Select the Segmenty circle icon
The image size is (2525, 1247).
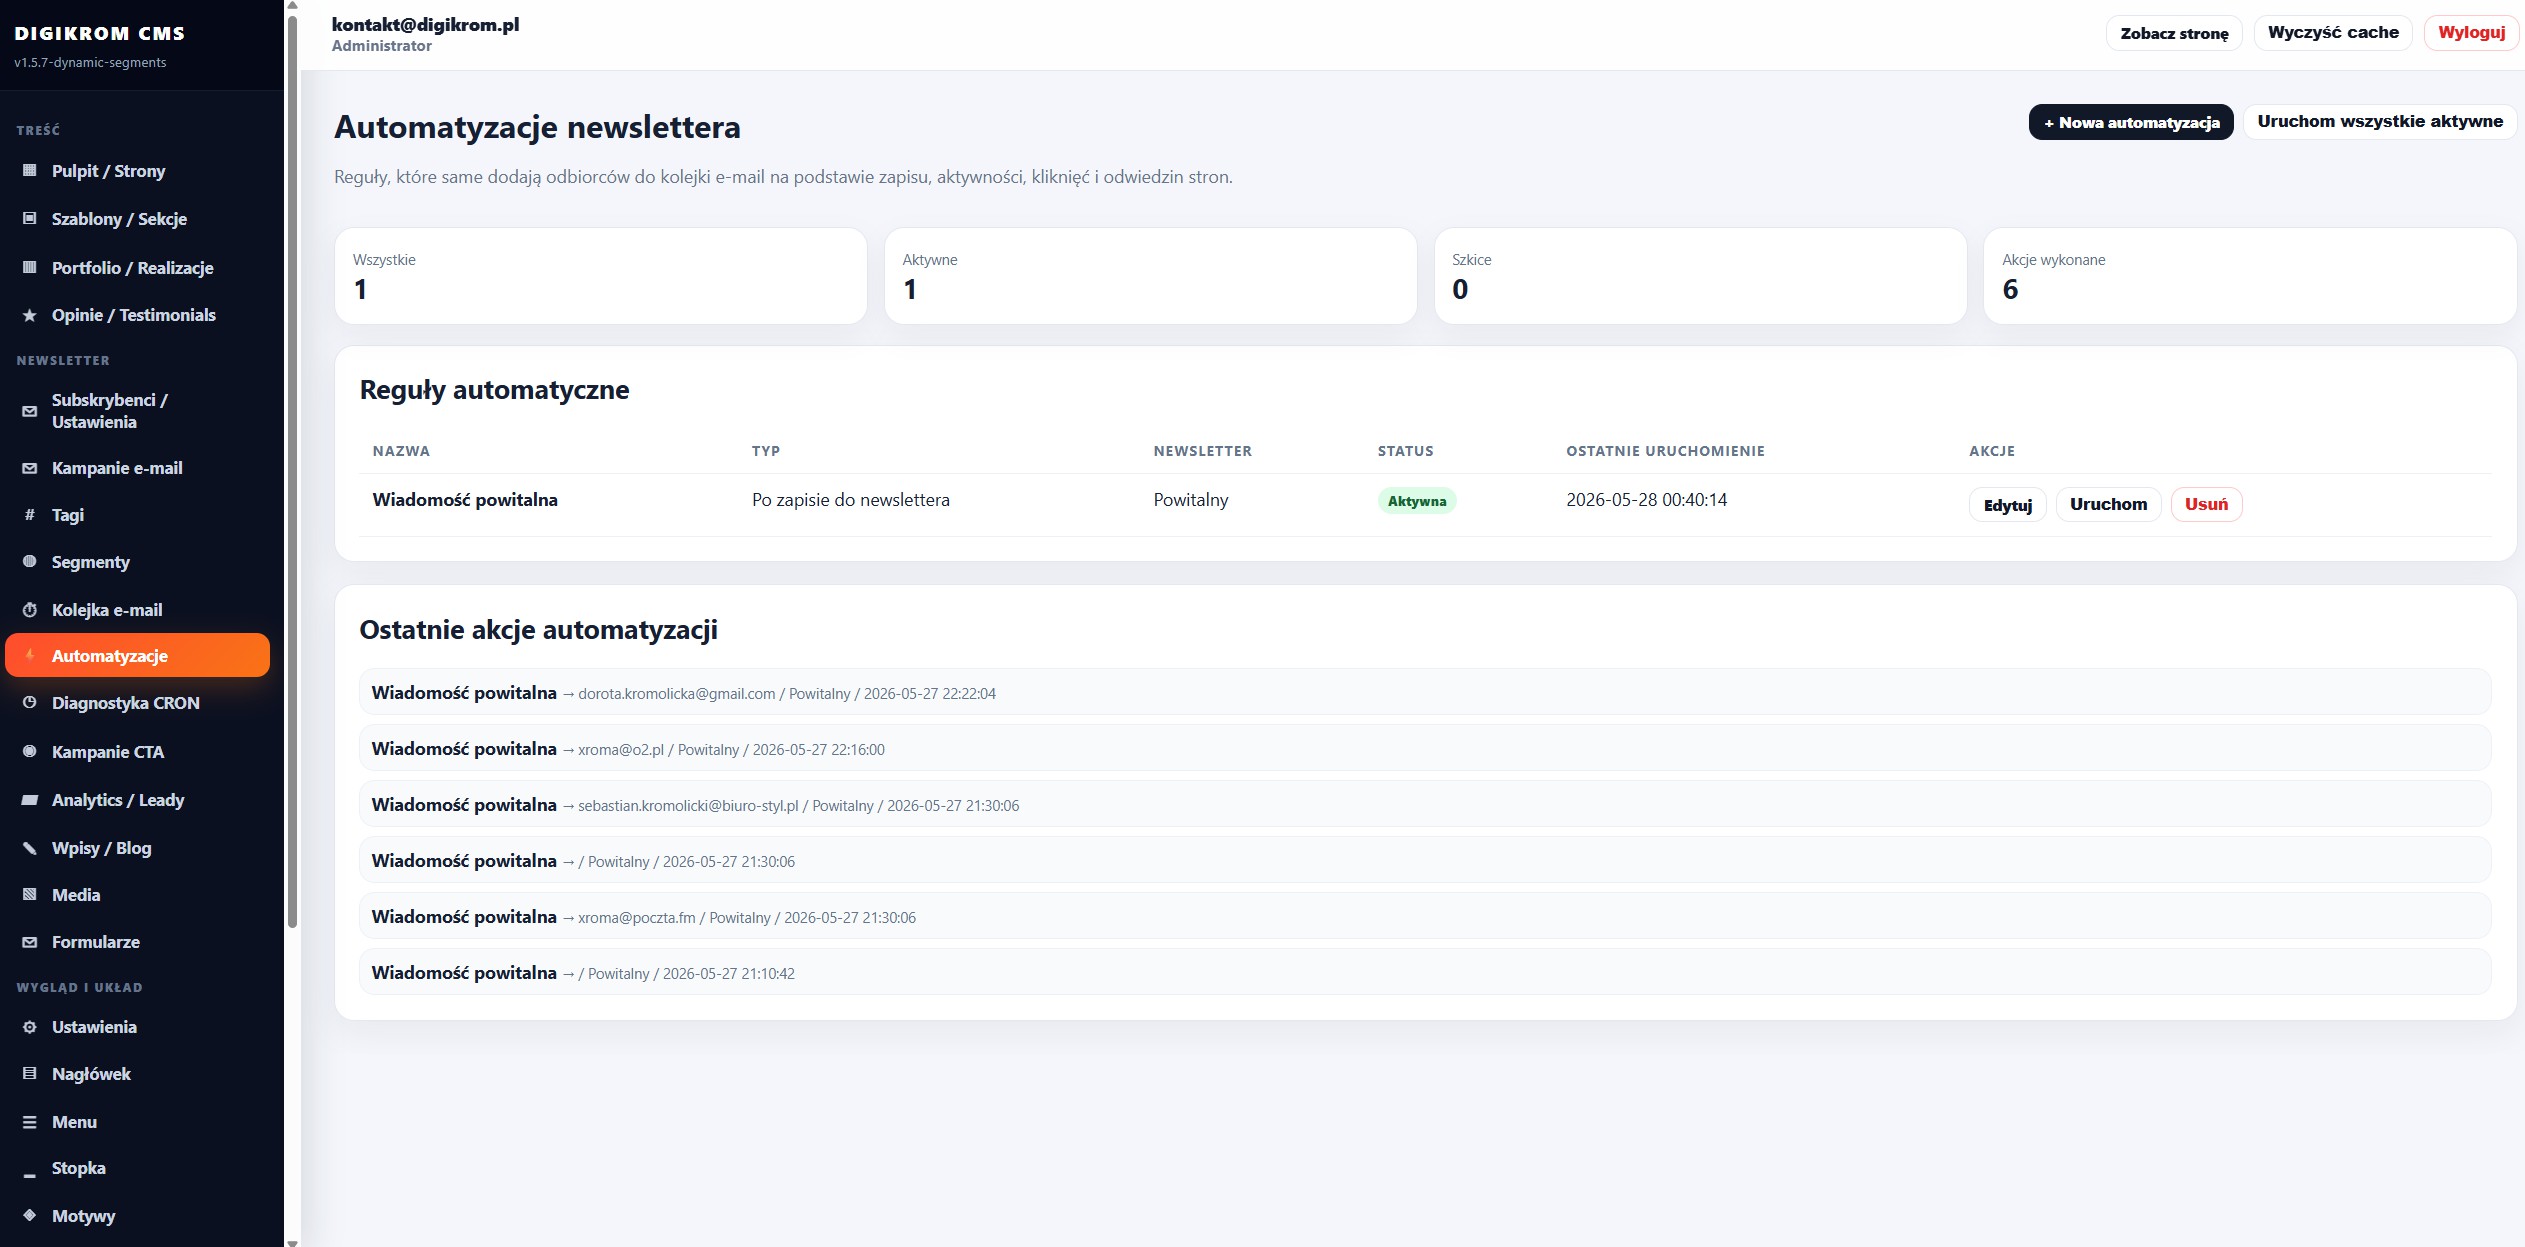(x=30, y=562)
